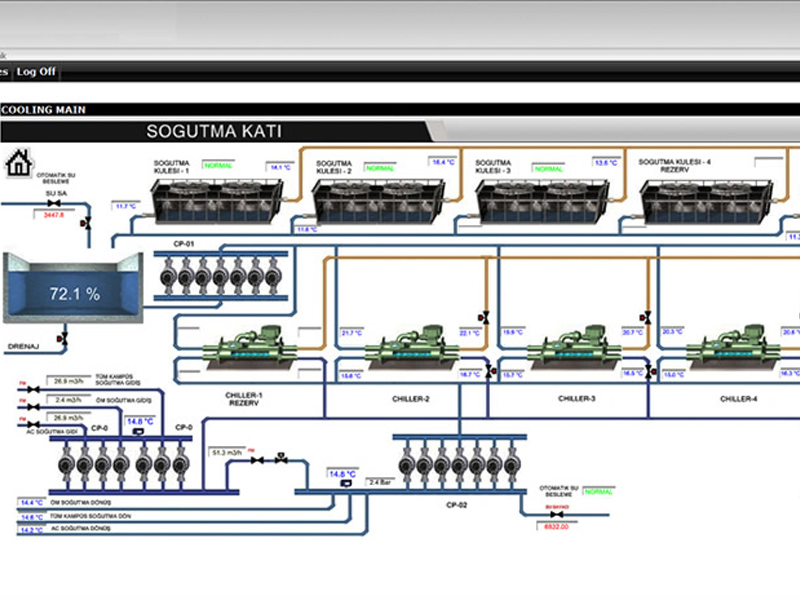Toggle the red valve above the water tank
The width and height of the screenshot is (800, 600).
coord(87,223)
